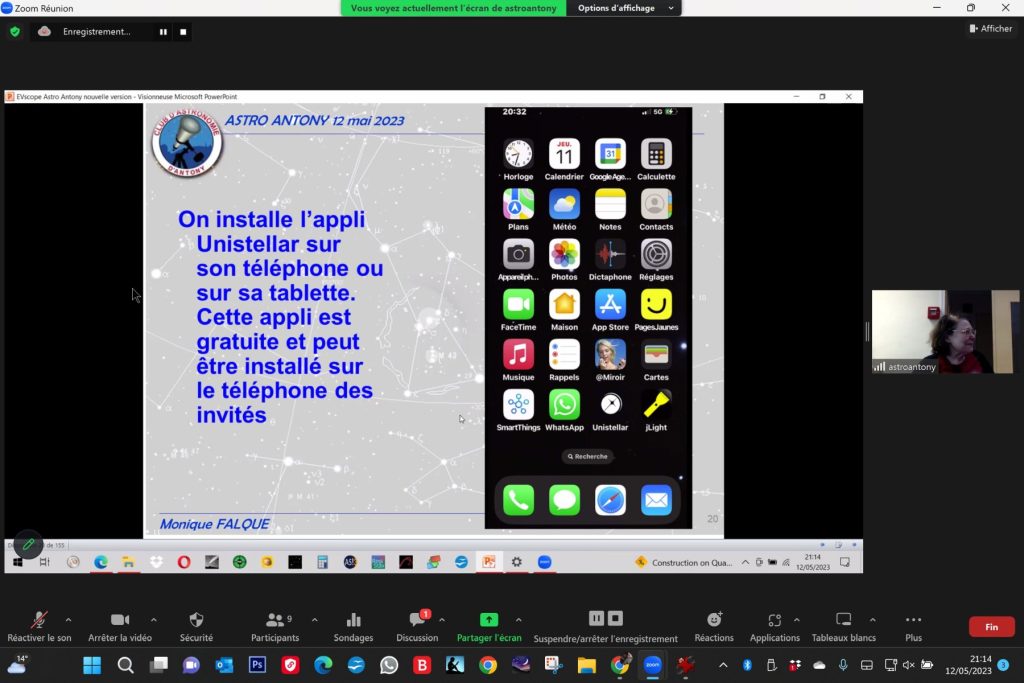Open Windows taskbar Search
The height and width of the screenshot is (683, 1024).
click(x=125, y=665)
